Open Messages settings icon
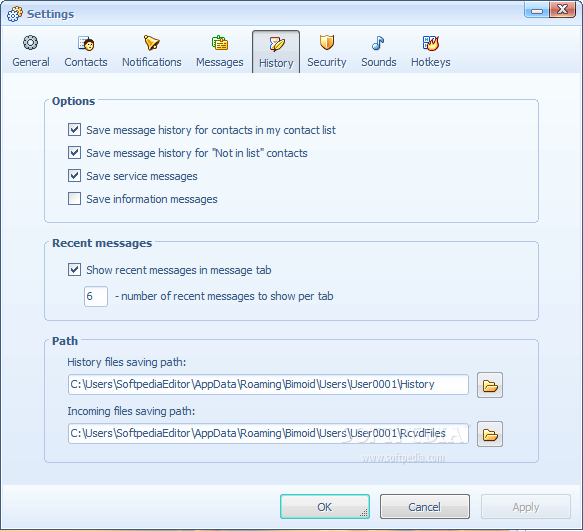The height and width of the screenshot is (531, 583). point(220,43)
